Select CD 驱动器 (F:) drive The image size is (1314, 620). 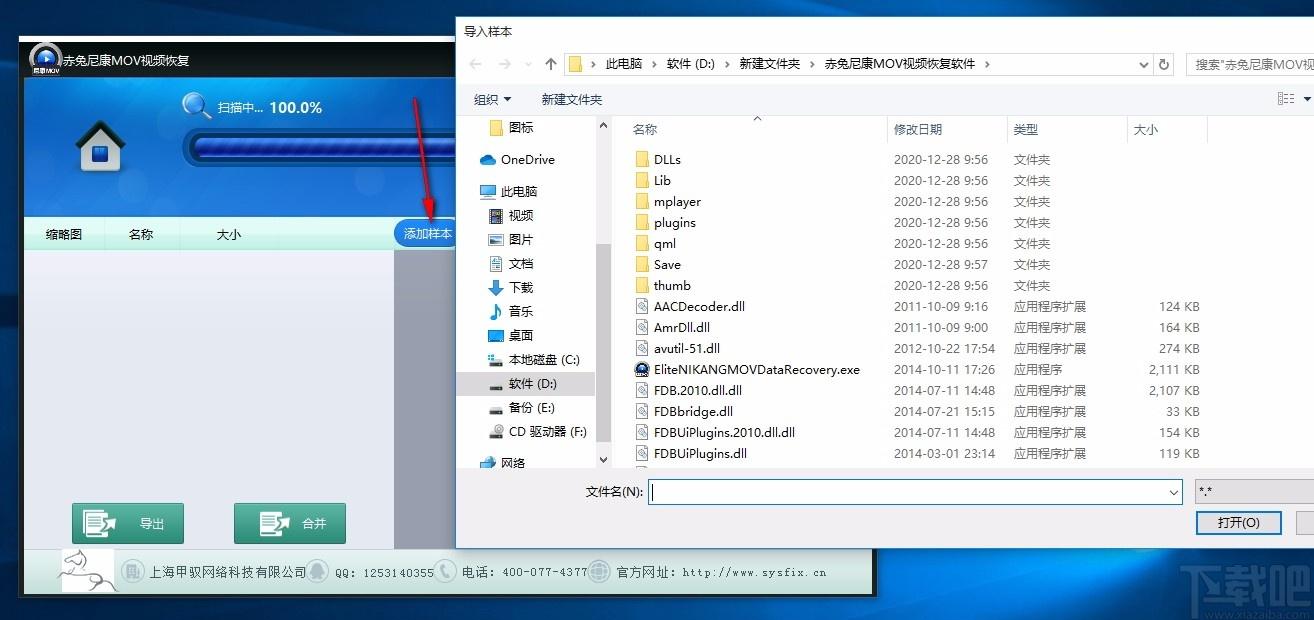coord(537,431)
